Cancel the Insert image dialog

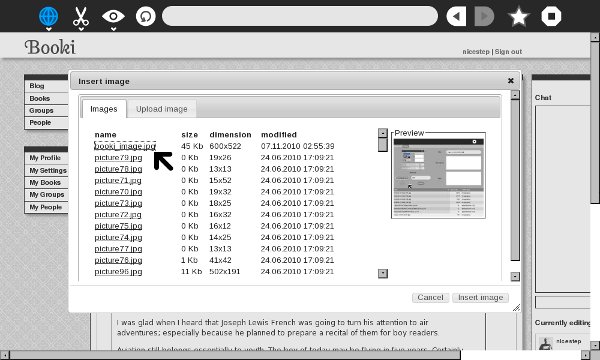pyautogui.click(x=430, y=297)
